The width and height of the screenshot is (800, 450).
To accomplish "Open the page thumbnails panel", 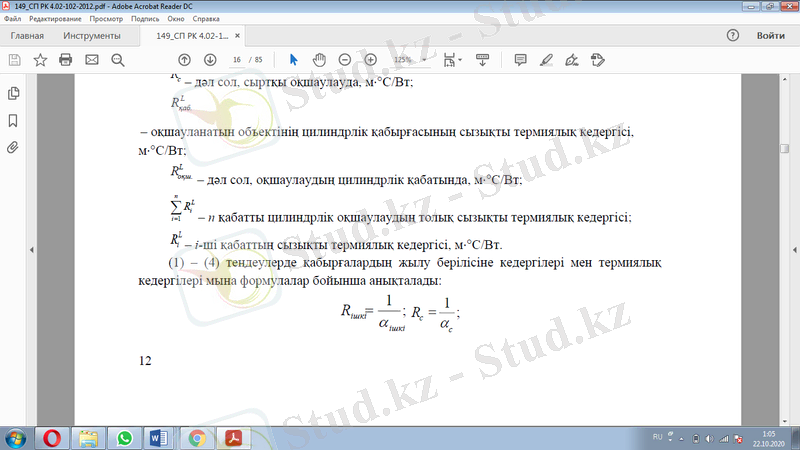I will coord(13,93).
